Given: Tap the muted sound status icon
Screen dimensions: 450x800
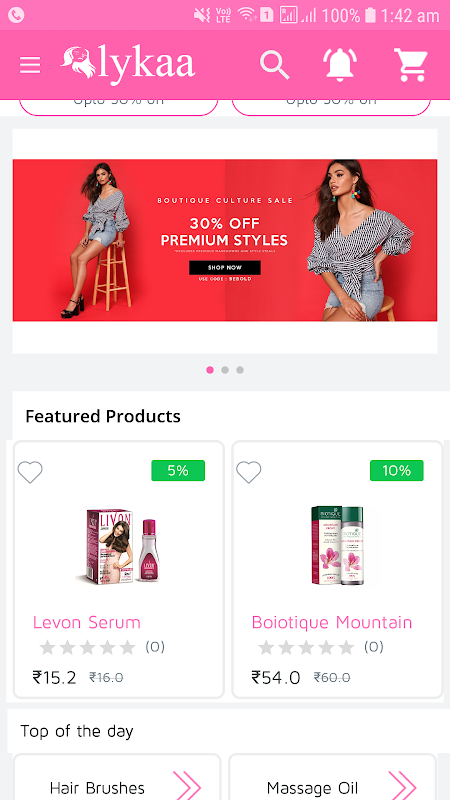Looking at the screenshot, I should [202, 15].
